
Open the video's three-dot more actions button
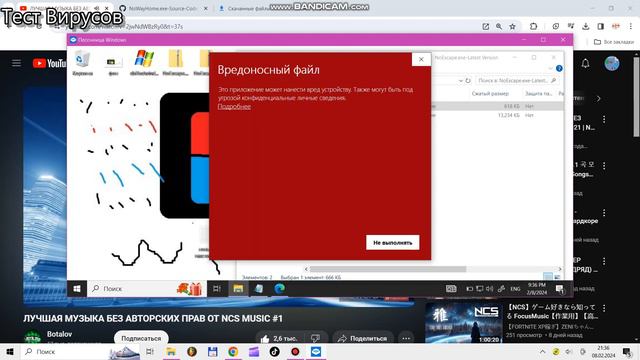[x=406, y=338]
